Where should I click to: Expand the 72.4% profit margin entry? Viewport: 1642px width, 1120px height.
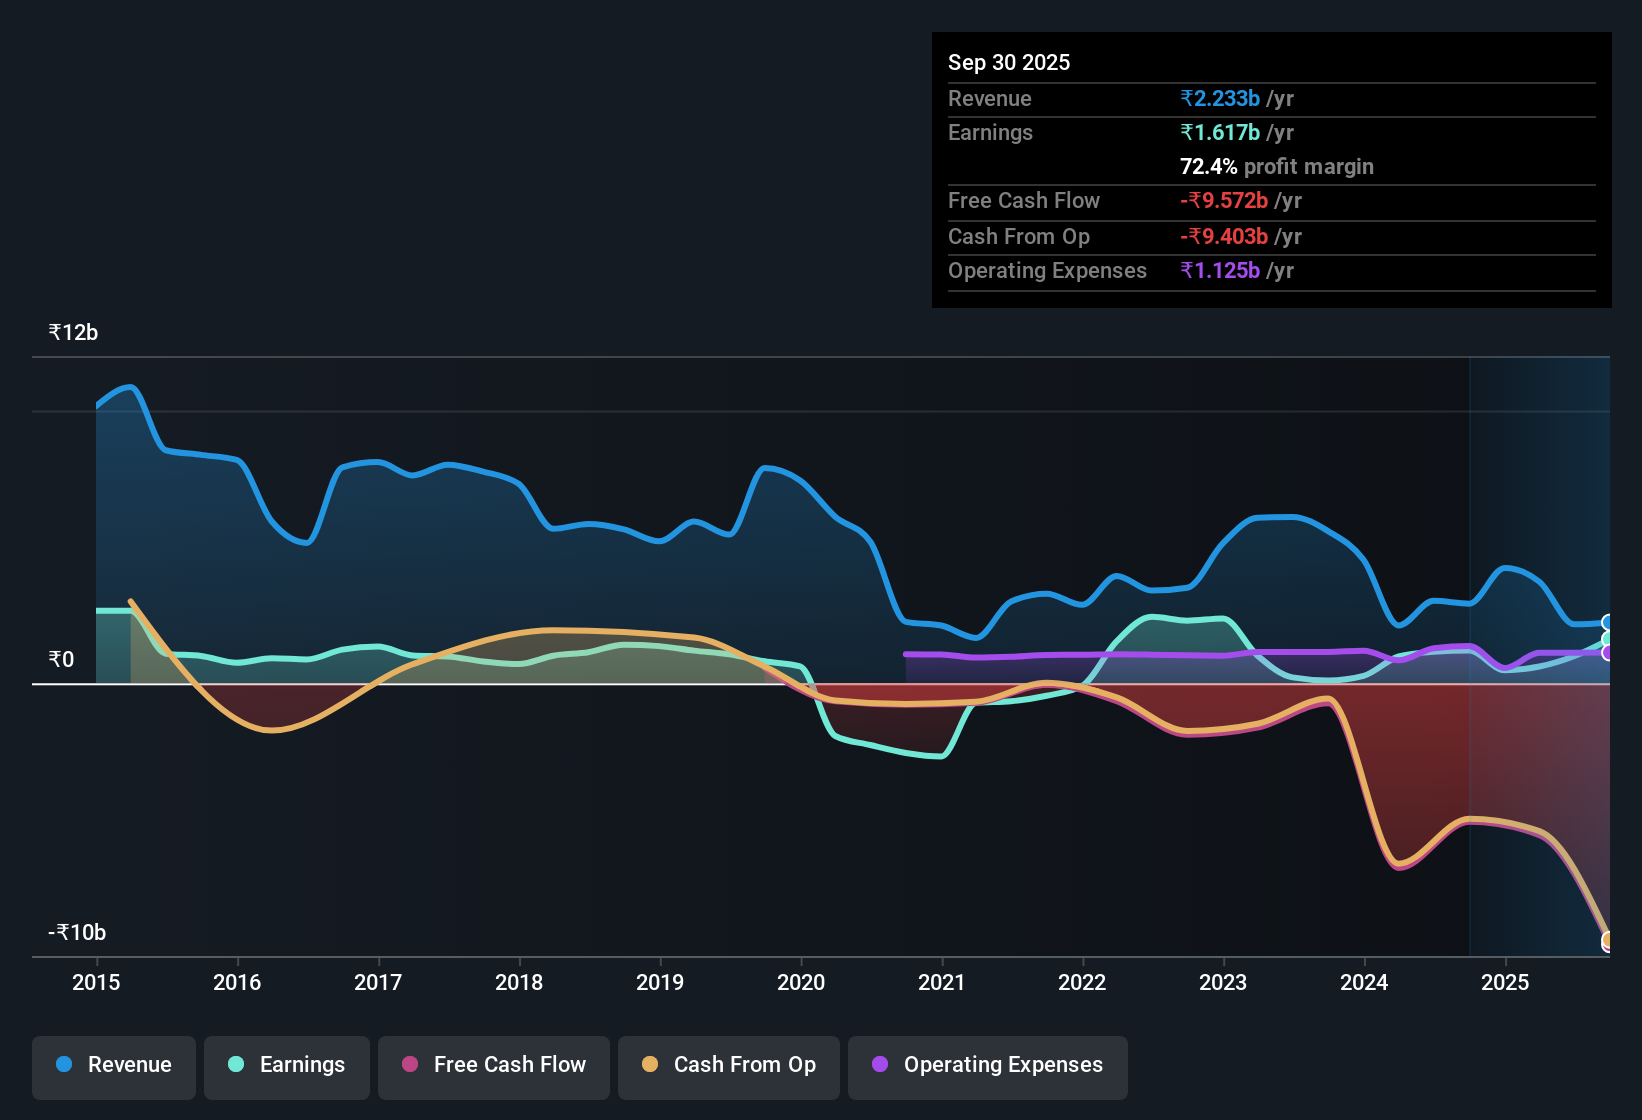pyautogui.click(x=1277, y=166)
